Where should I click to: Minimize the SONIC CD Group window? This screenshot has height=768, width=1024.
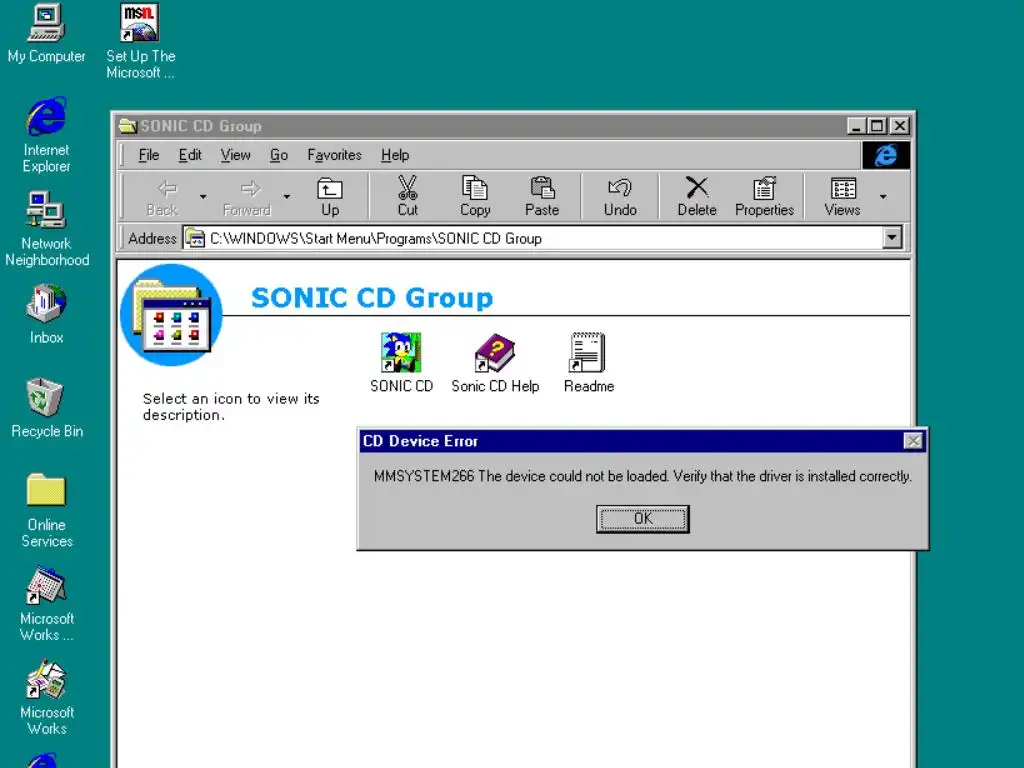(x=856, y=125)
